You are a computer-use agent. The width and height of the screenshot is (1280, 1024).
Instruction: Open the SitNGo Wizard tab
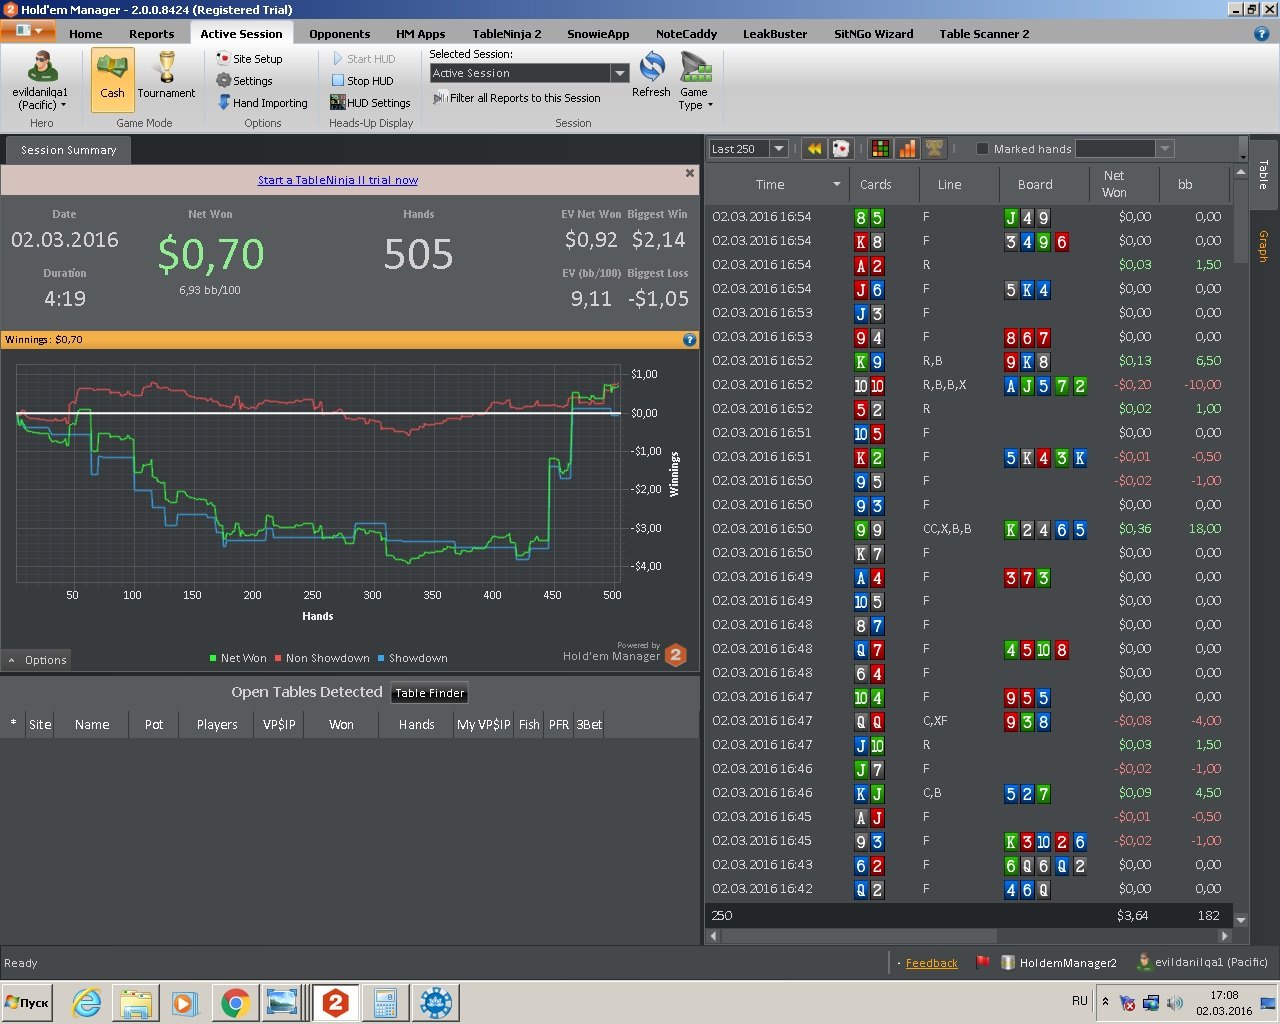tap(874, 34)
